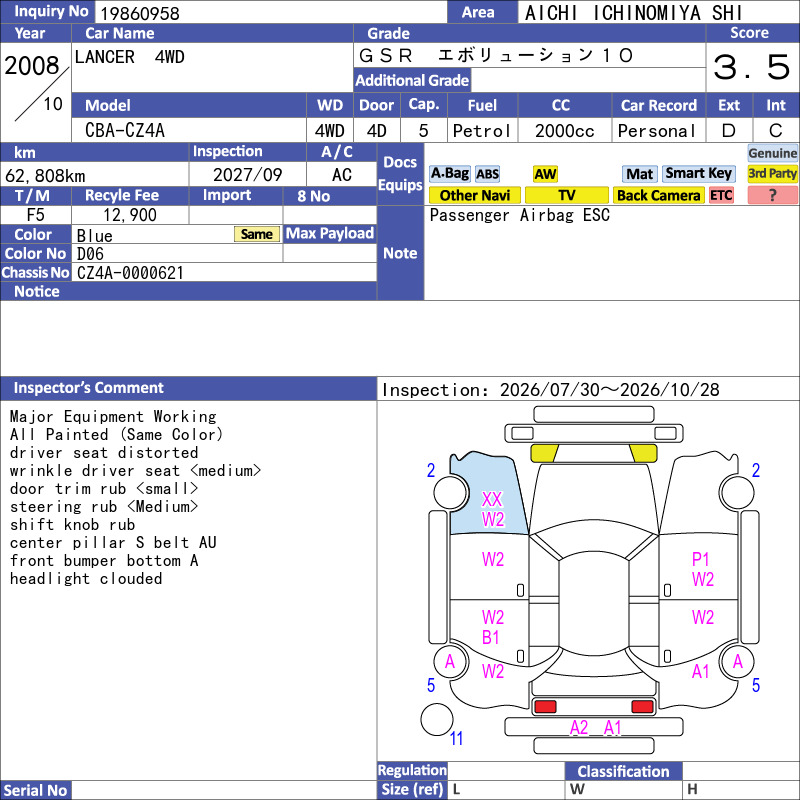
Task: Click the yellow Same color tag
Action: point(257,234)
